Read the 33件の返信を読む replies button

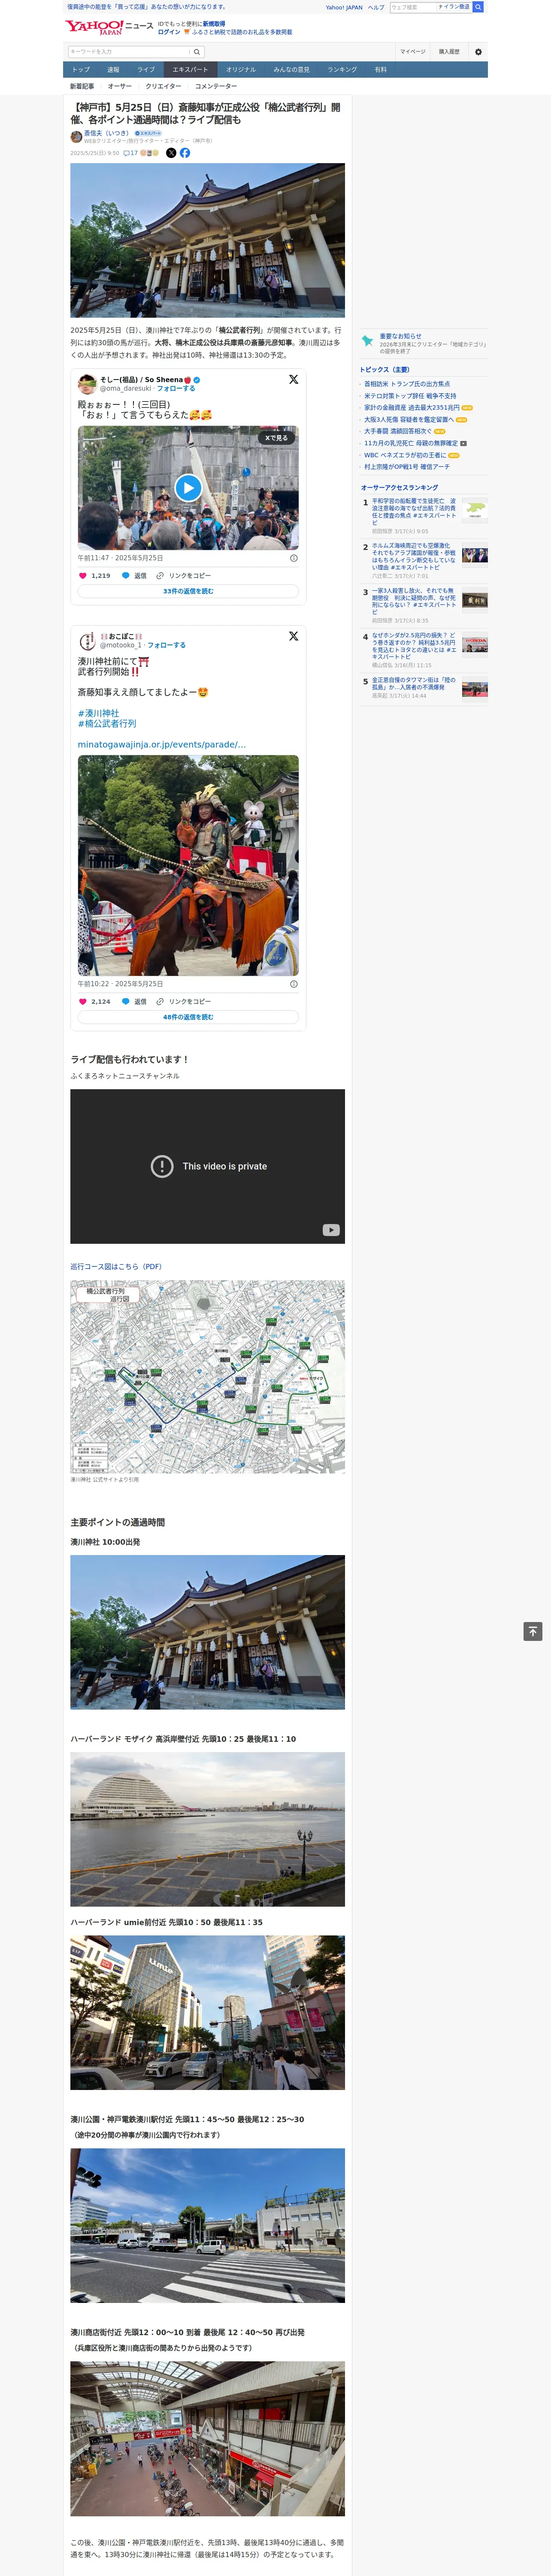pyautogui.click(x=188, y=591)
